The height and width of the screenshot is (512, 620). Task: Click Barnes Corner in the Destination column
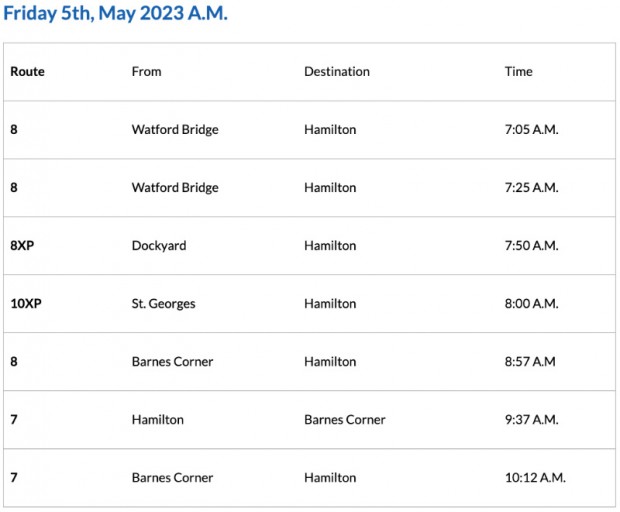345,420
